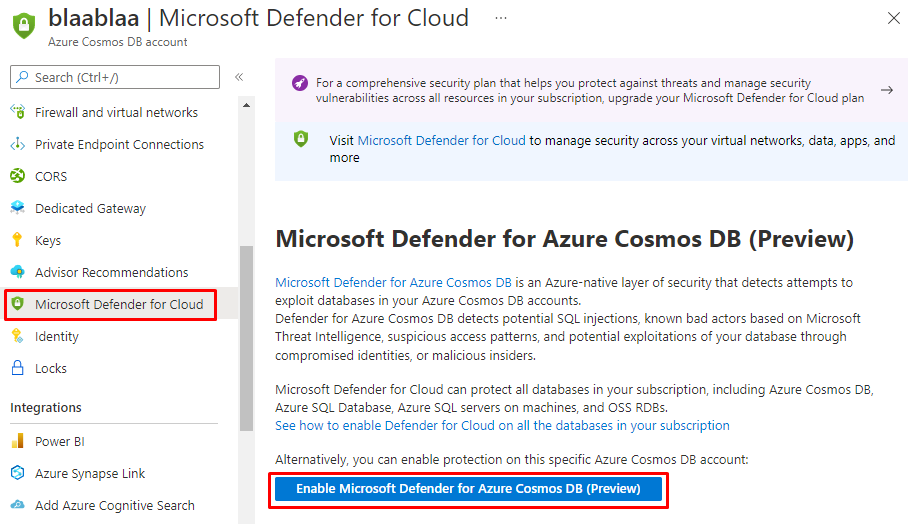908x524 pixels.
Task: Click the Power BI icon
Action: click(x=17, y=441)
